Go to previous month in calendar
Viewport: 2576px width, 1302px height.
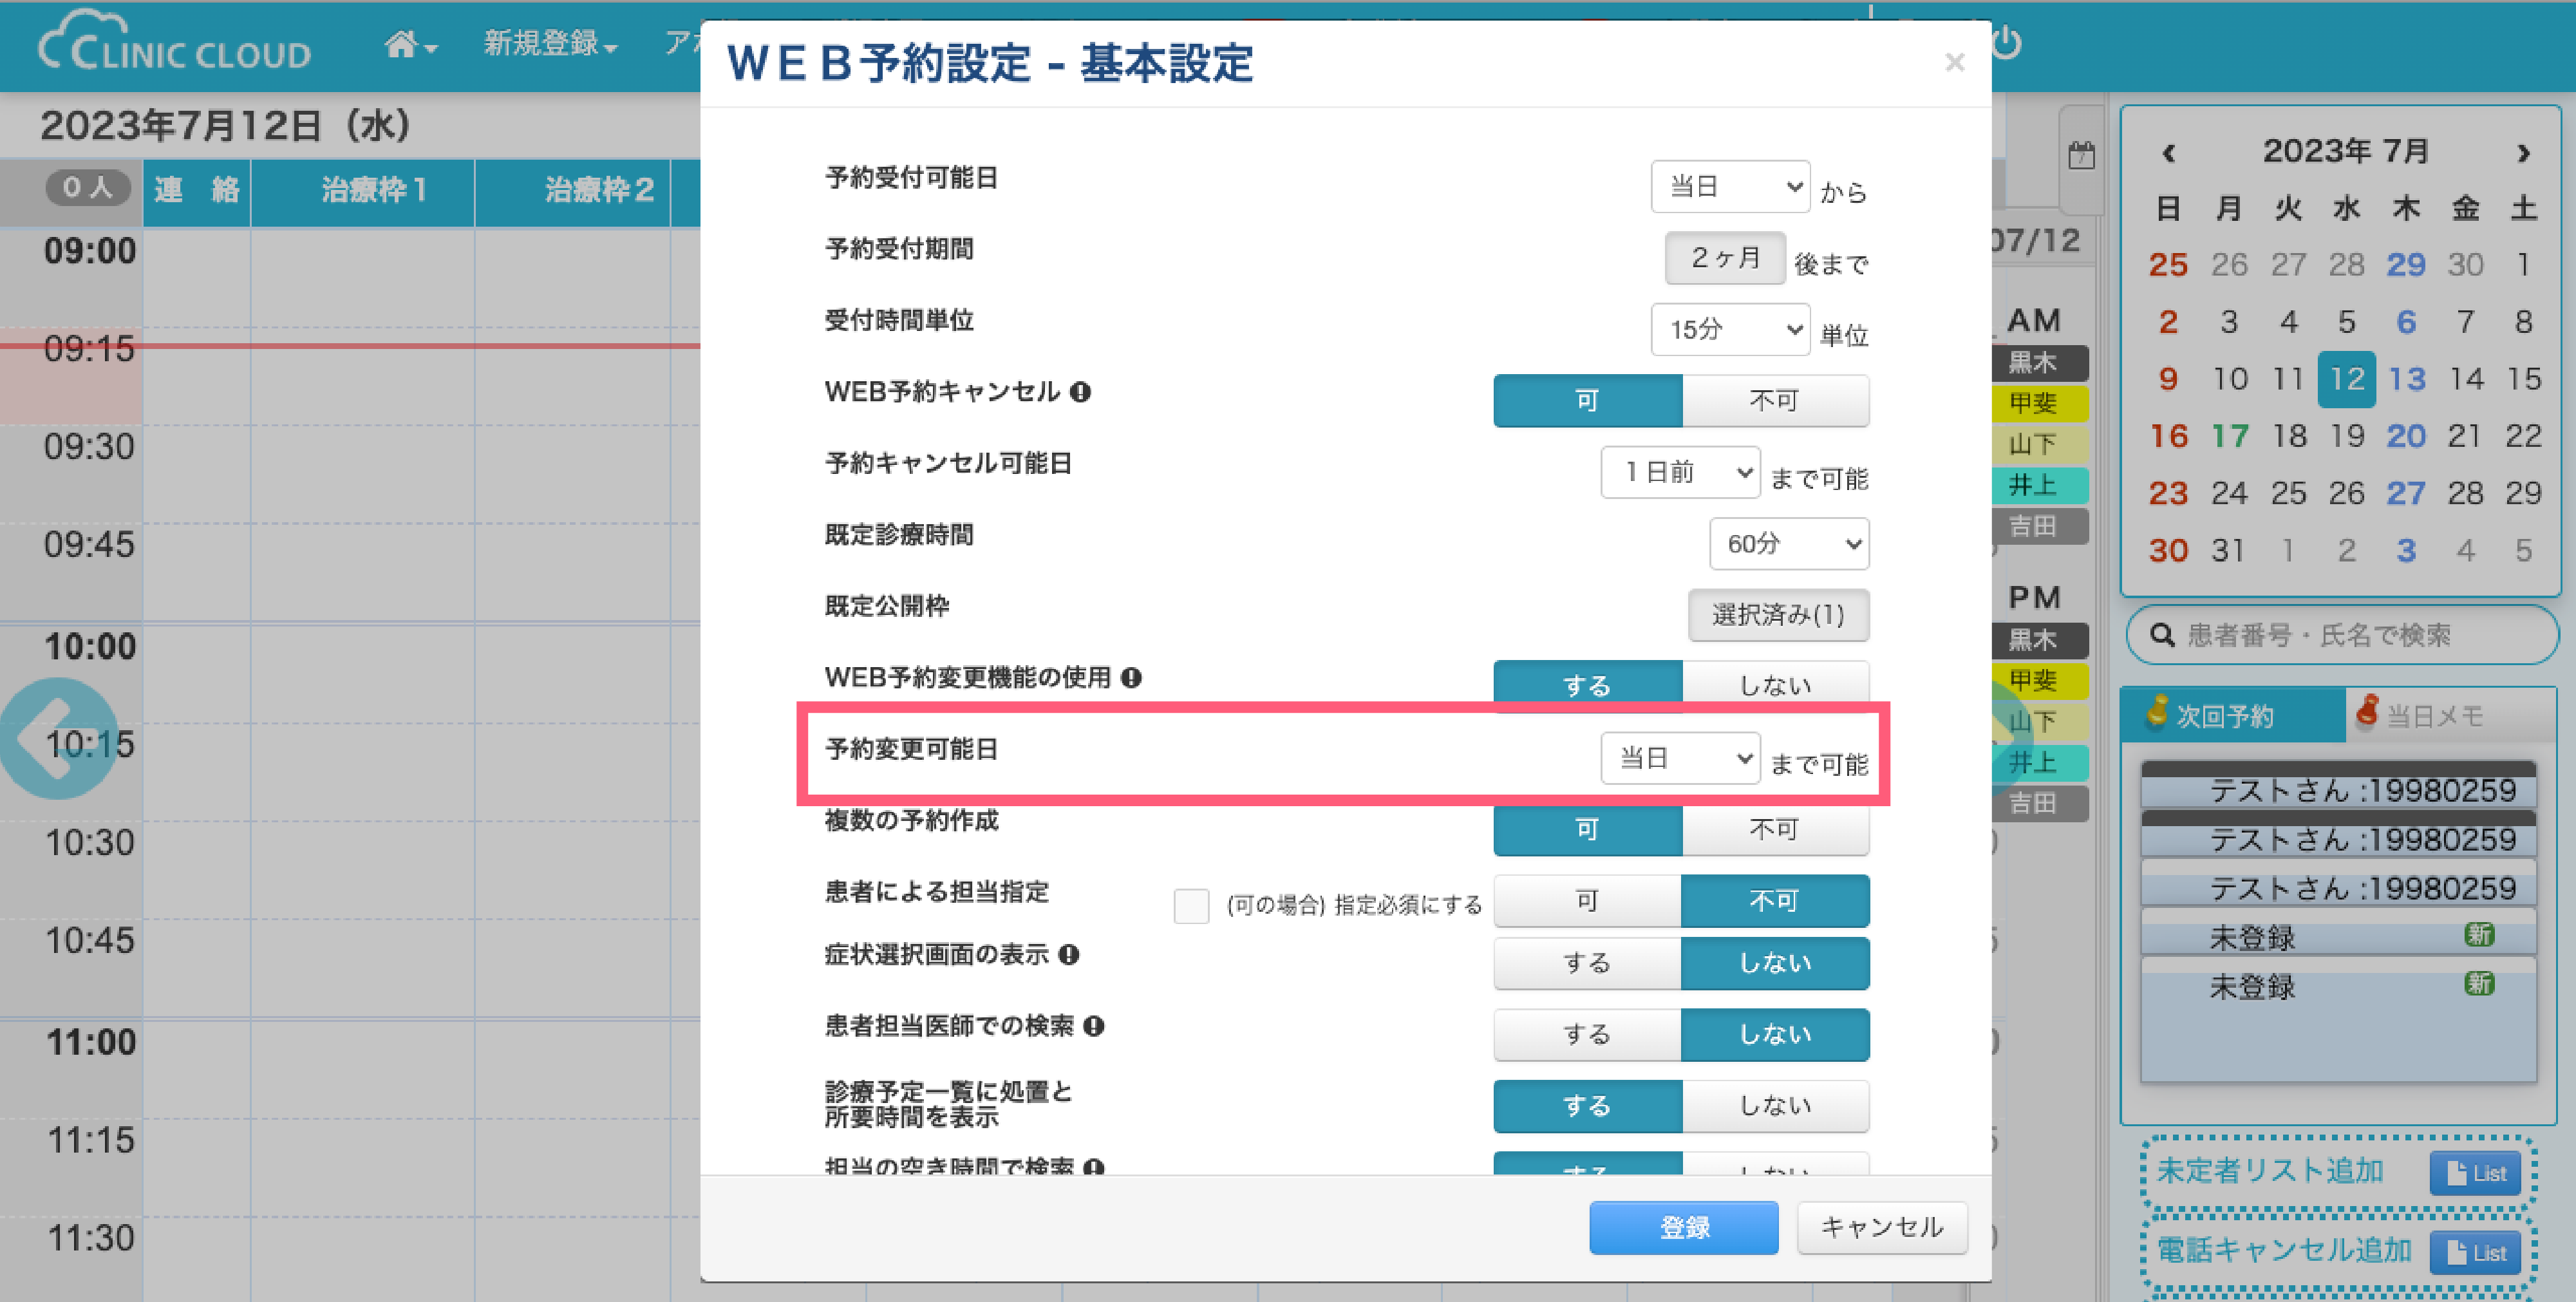point(2168,153)
